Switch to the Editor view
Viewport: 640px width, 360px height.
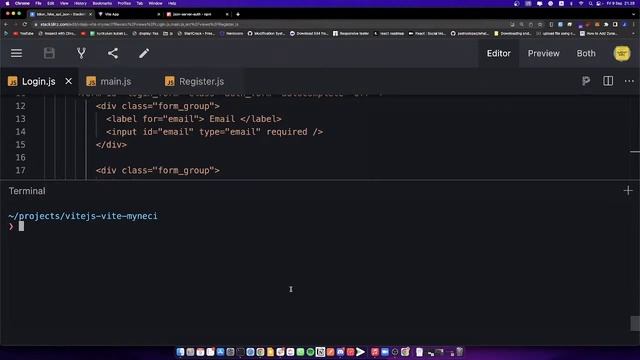[498, 53]
